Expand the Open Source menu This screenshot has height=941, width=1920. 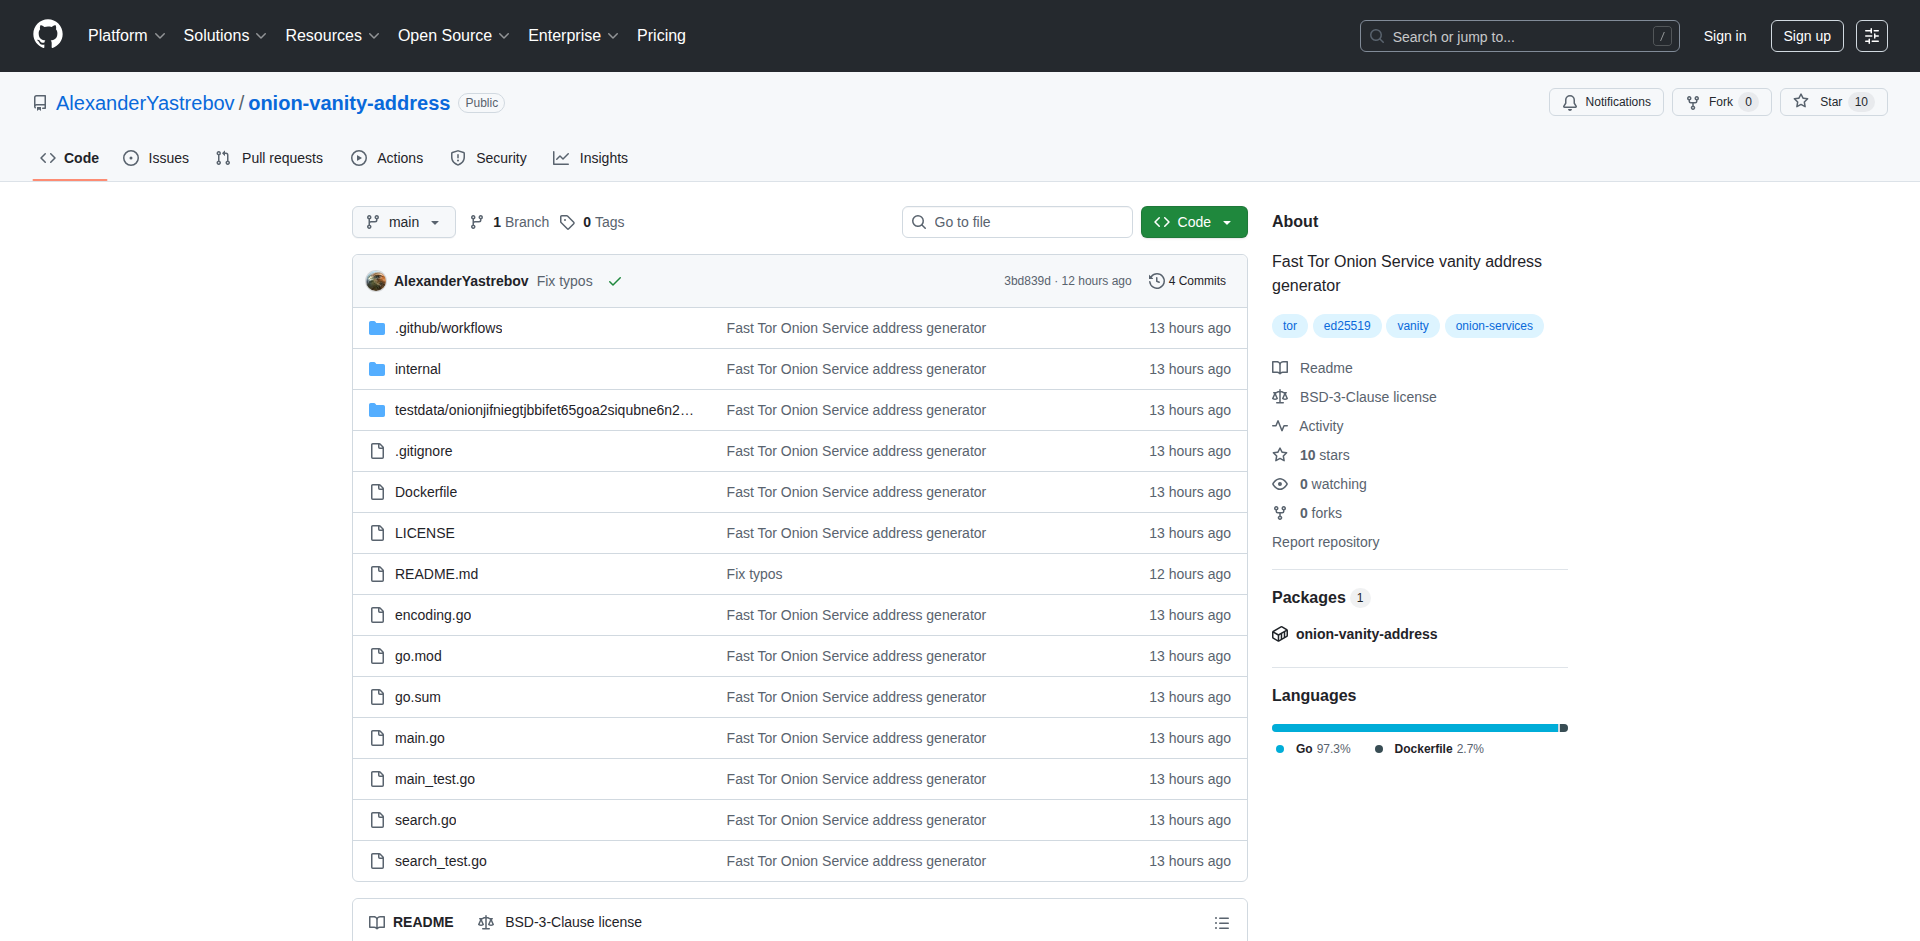[454, 36]
